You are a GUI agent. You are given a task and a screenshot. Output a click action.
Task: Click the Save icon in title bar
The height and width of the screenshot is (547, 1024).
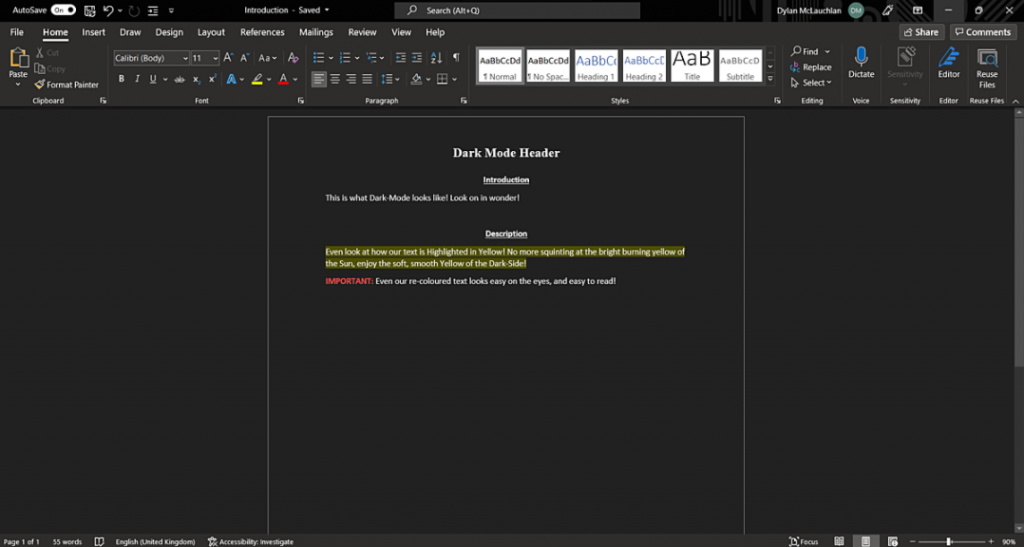[89, 10]
